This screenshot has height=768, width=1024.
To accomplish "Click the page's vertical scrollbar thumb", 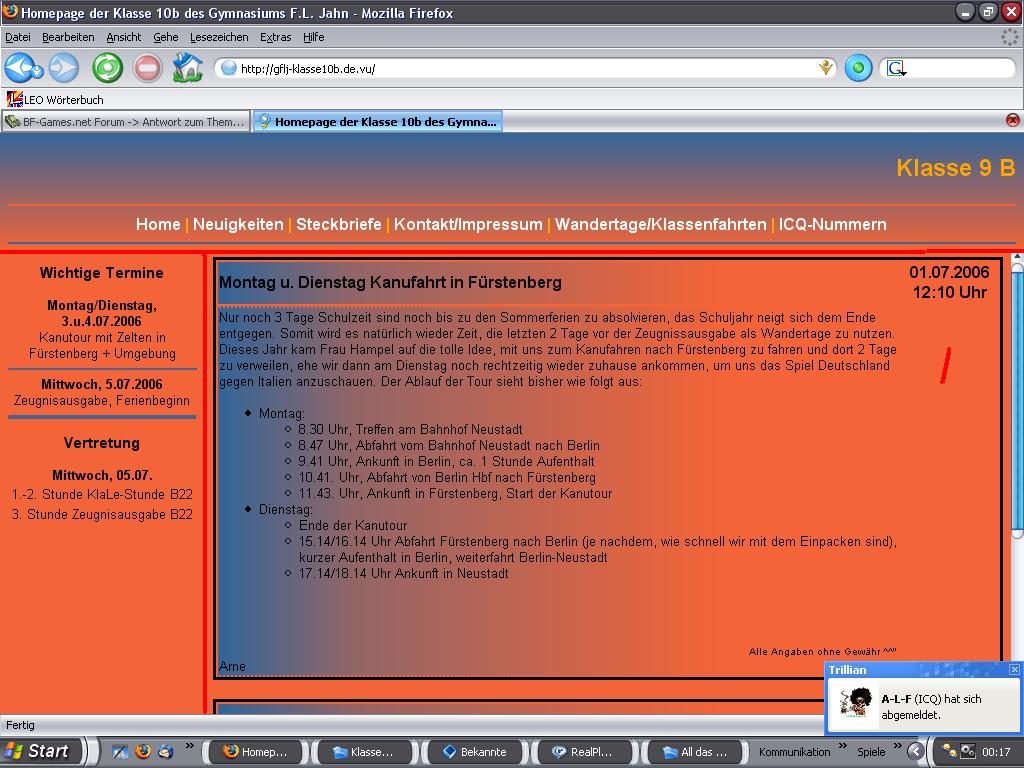I will pos(1017,400).
